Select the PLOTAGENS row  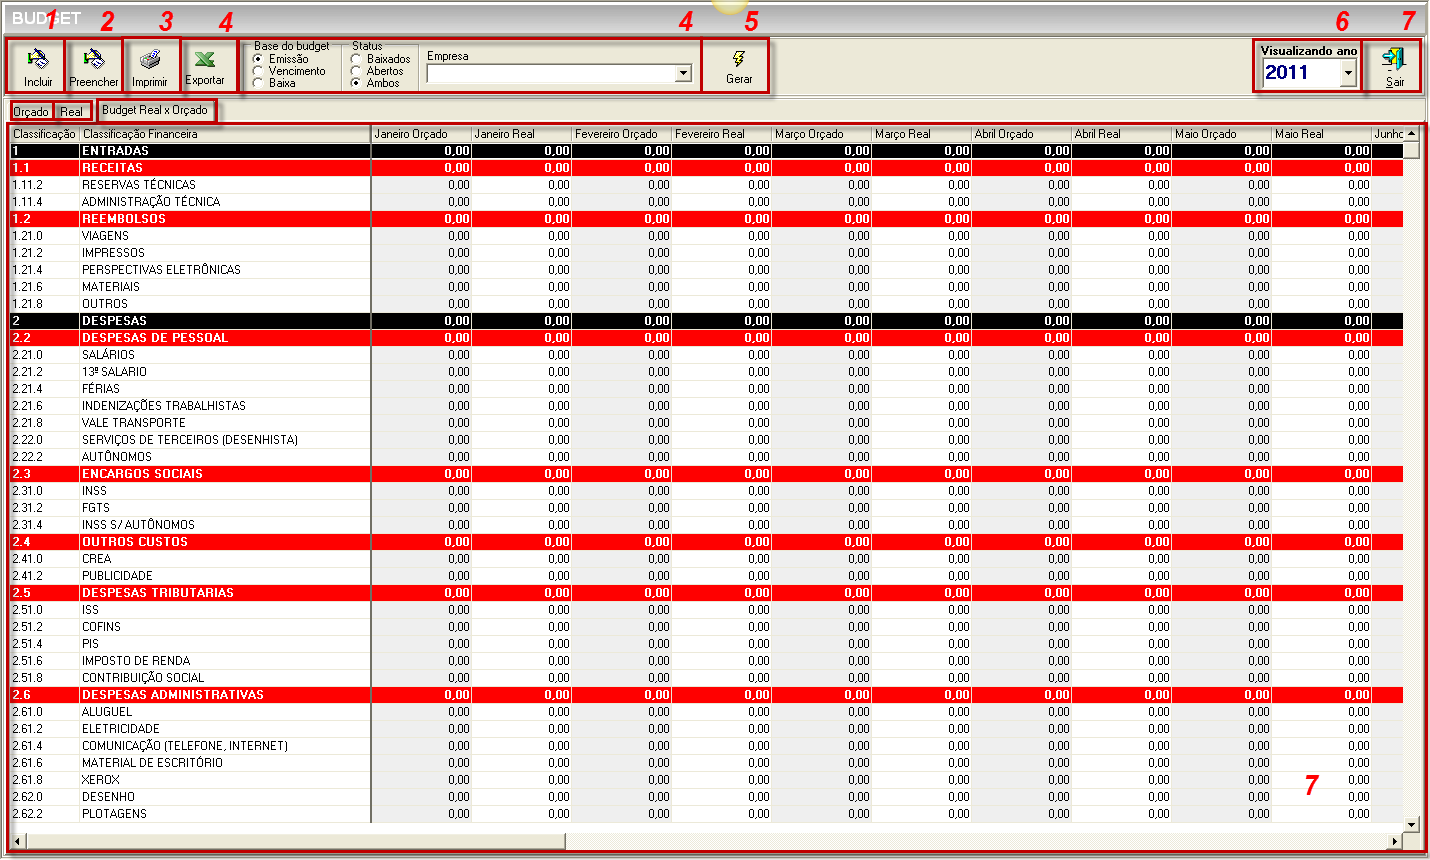[706, 814]
